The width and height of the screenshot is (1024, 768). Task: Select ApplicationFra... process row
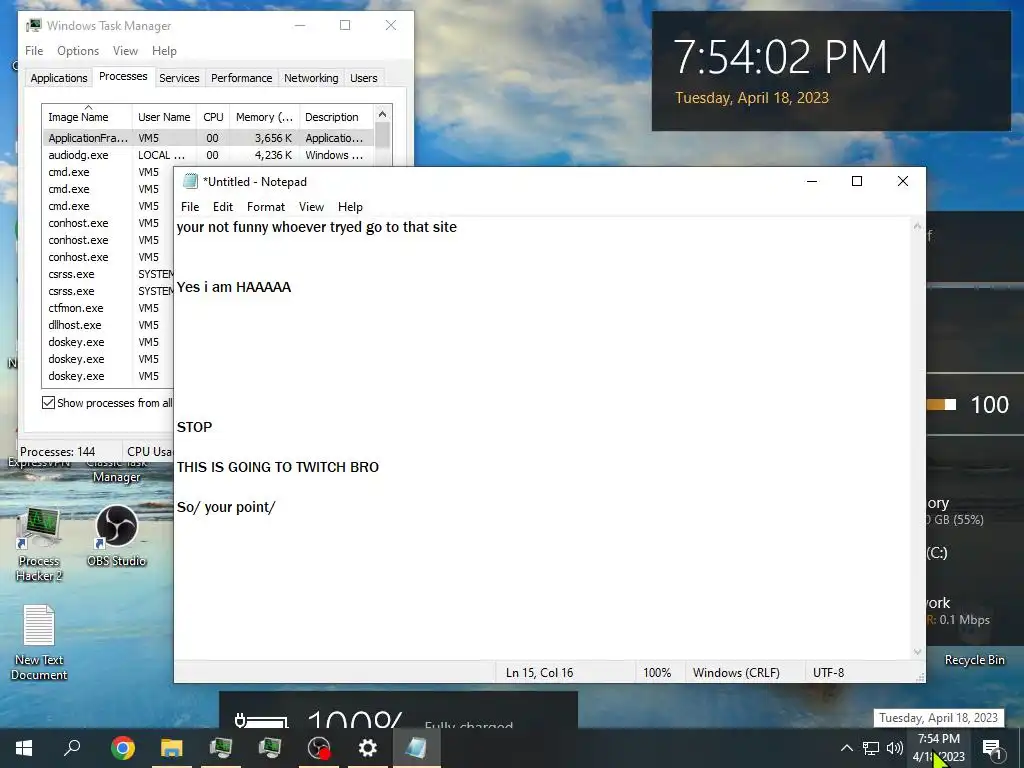[208, 138]
